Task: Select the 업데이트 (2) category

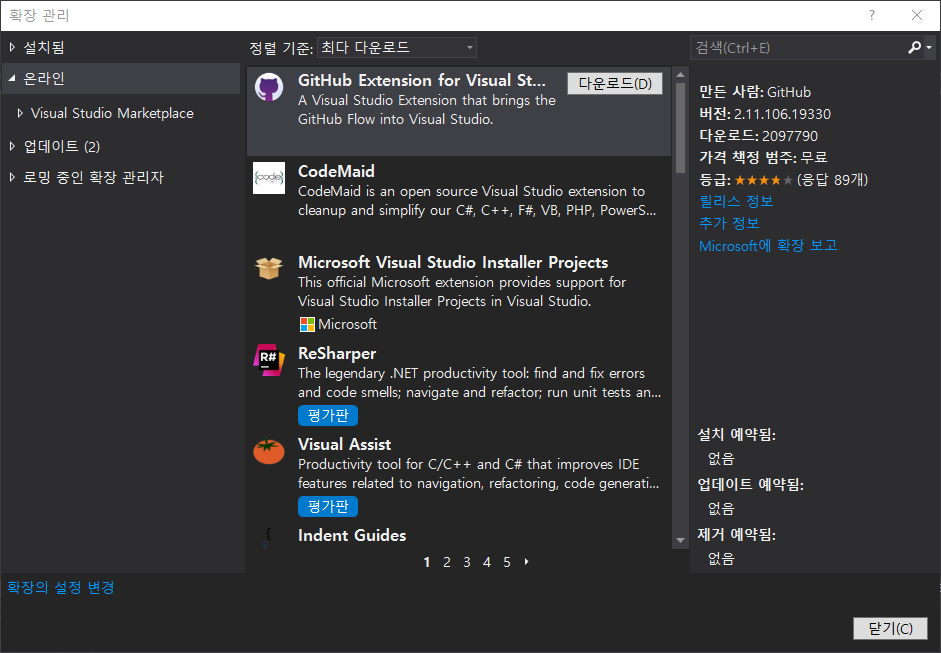Action: pos(62,146)
